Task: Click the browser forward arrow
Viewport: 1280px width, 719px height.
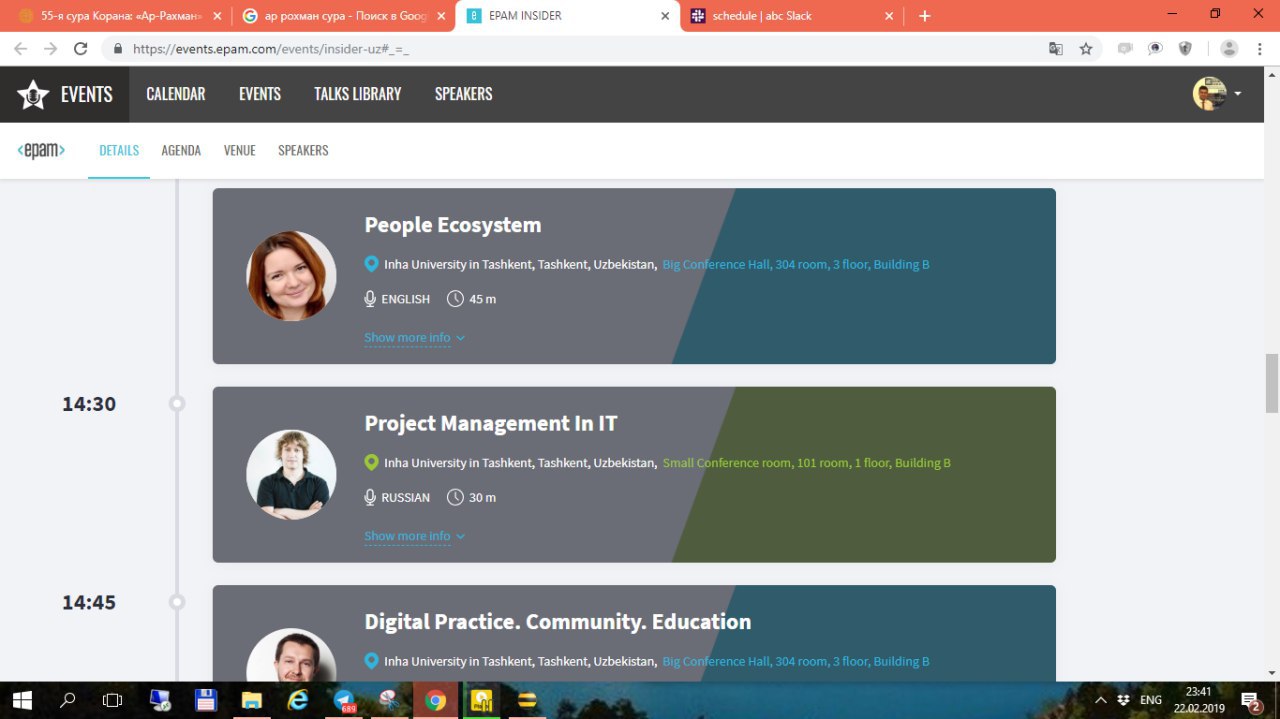Action: [x=50, y=48]
